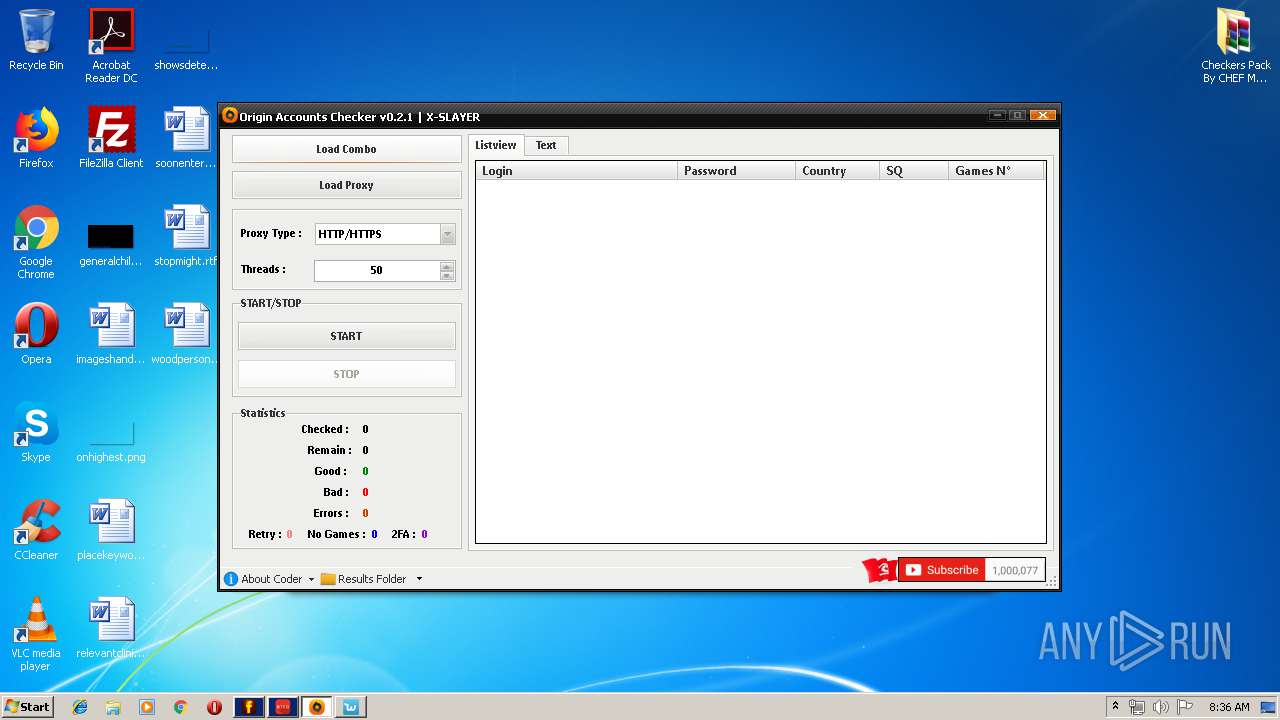Open the About Coder menu
1280x720 pixels.
271,579
